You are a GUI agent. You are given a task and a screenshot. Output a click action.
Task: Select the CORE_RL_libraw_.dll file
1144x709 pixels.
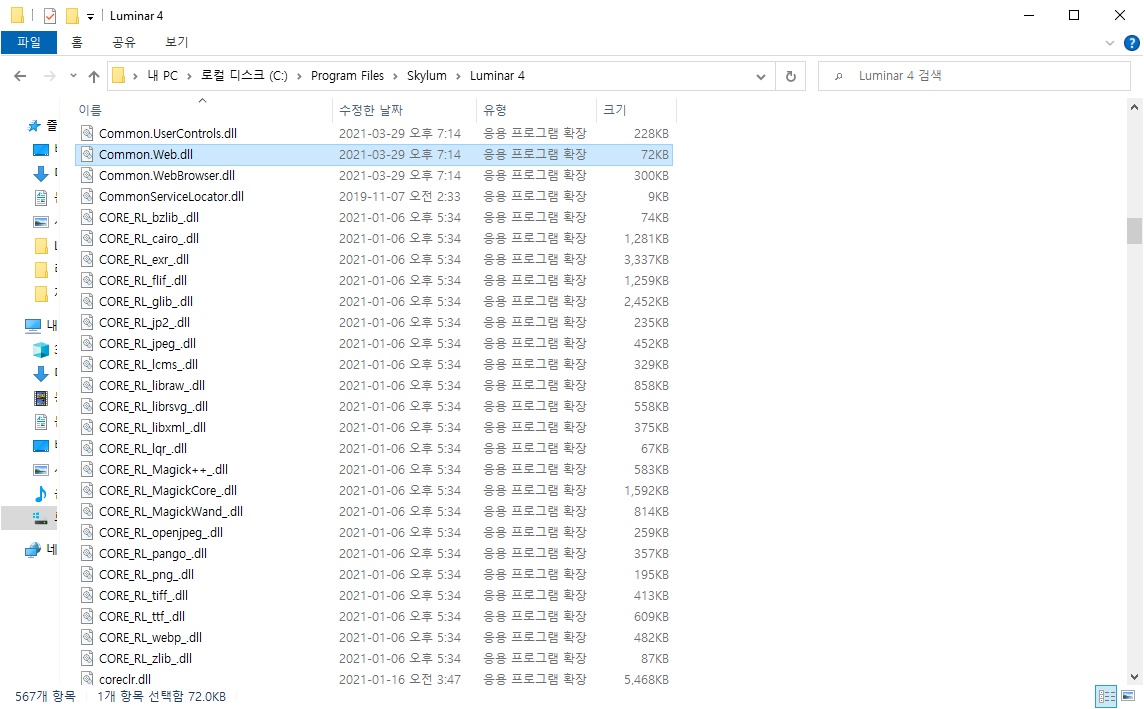pyautogui.click(x=374, y=386)
